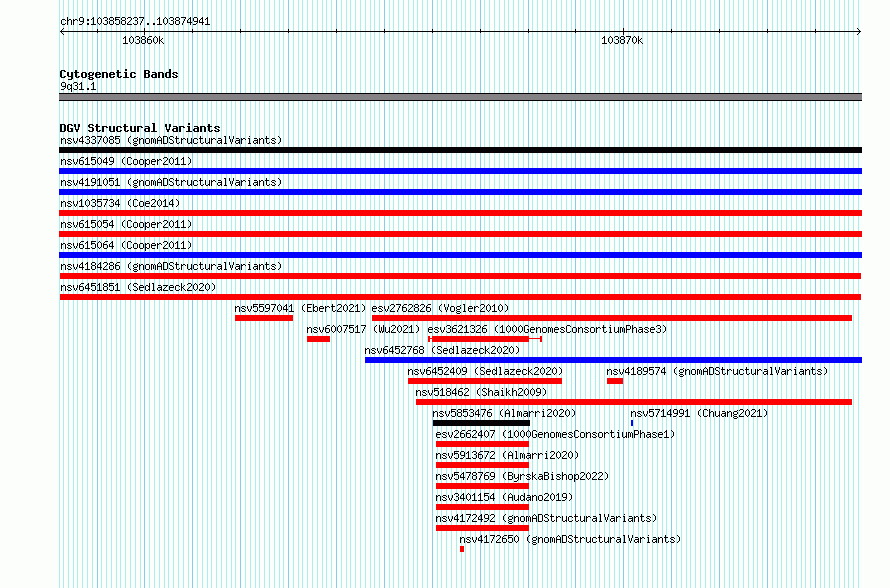Open the nsv6451851 (Sedlazeck2020) label
Viewport: 890px width, 588px height.
pyautogui.click(x=138, y=287)
